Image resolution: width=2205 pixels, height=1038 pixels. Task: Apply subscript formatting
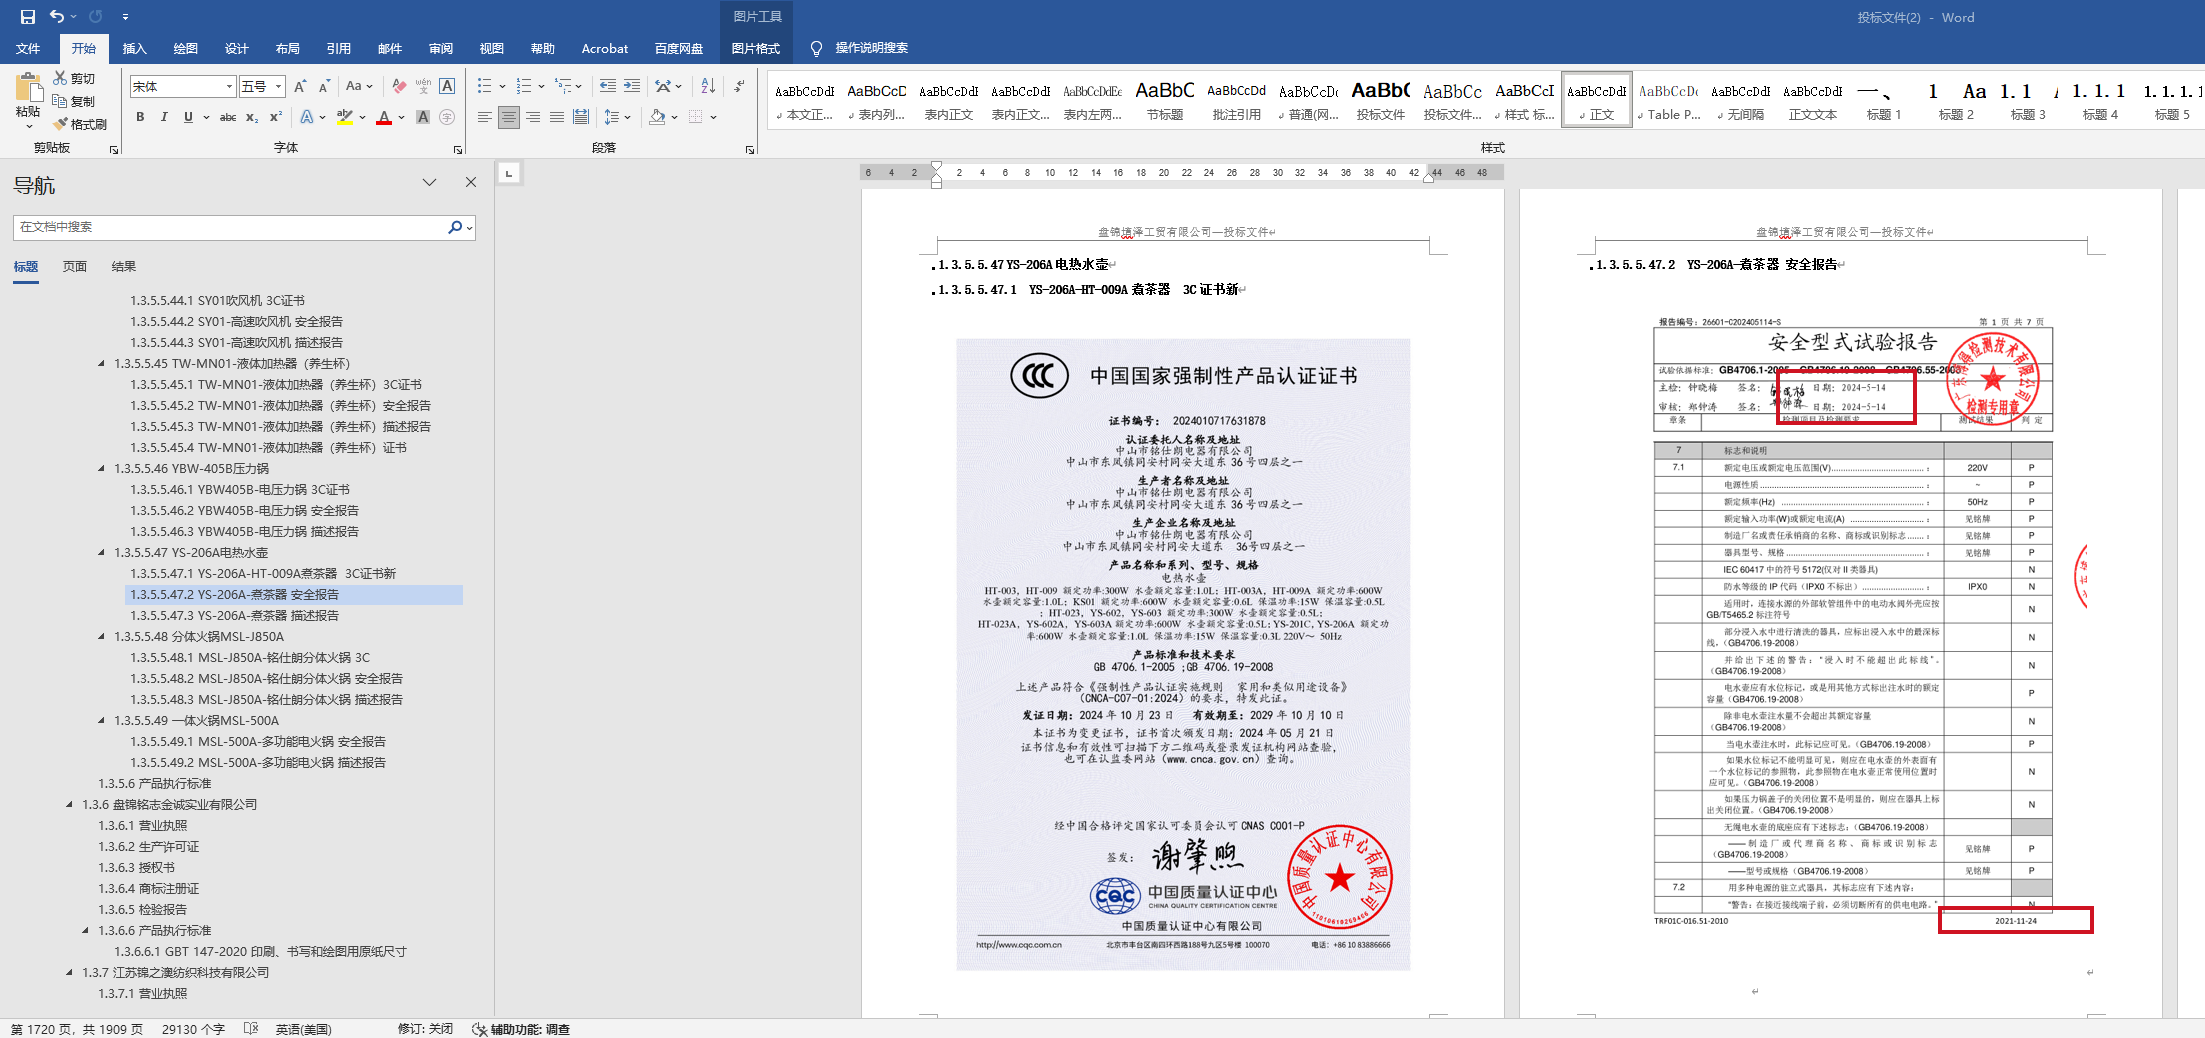click(x=252, y=117)
